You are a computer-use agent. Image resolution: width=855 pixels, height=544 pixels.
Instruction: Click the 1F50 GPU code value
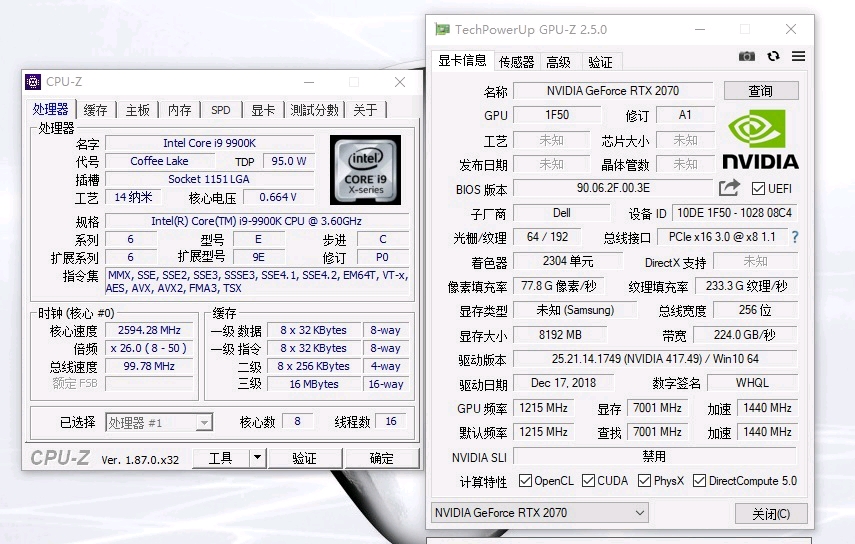click(557, 114)
